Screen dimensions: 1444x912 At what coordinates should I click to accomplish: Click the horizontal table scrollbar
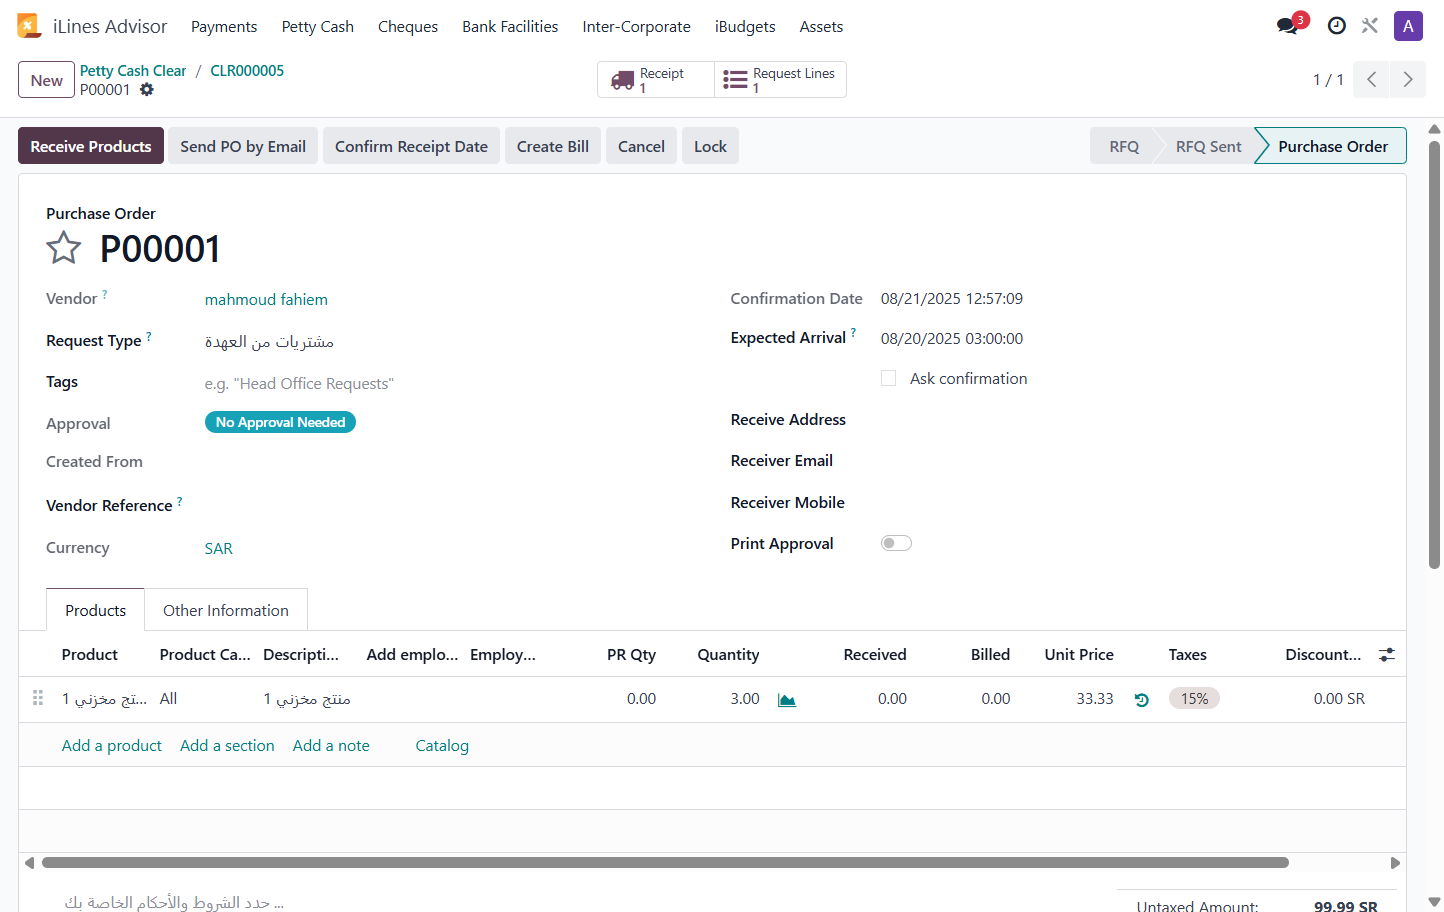point(665,863)
